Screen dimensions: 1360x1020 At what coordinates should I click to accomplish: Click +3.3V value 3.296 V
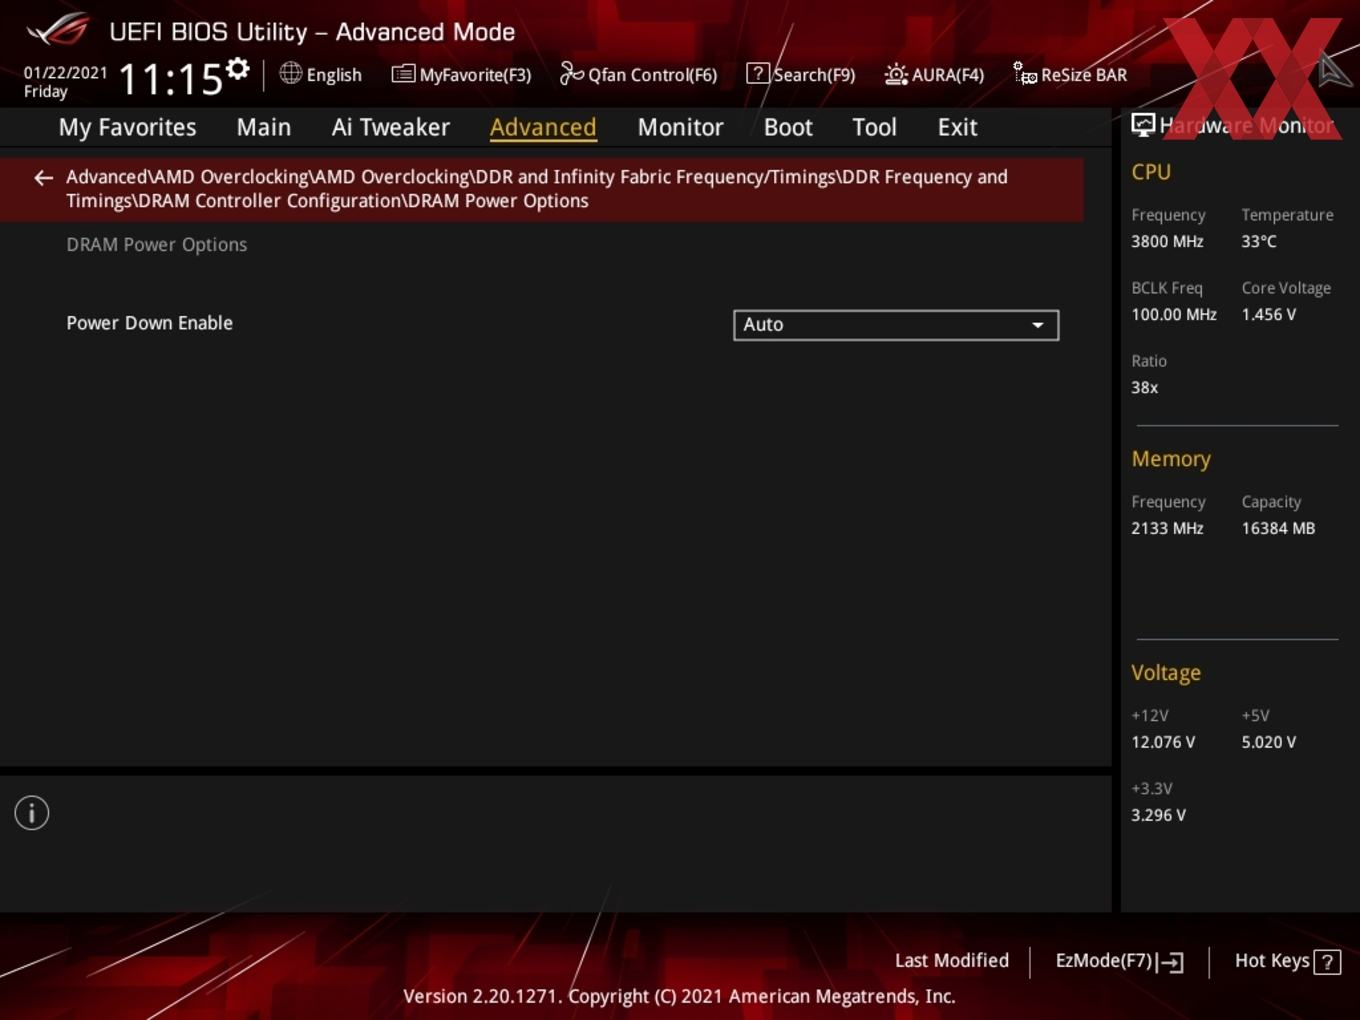[1158, 815]
